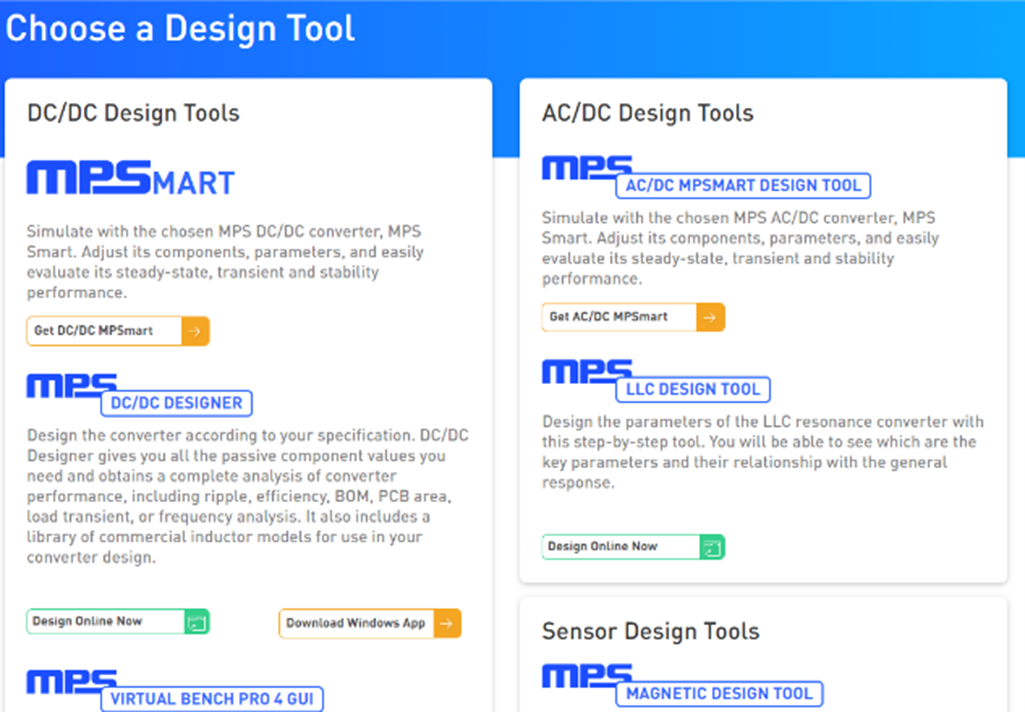Click the orange arrow on Download Windows App

pos(447,623)
